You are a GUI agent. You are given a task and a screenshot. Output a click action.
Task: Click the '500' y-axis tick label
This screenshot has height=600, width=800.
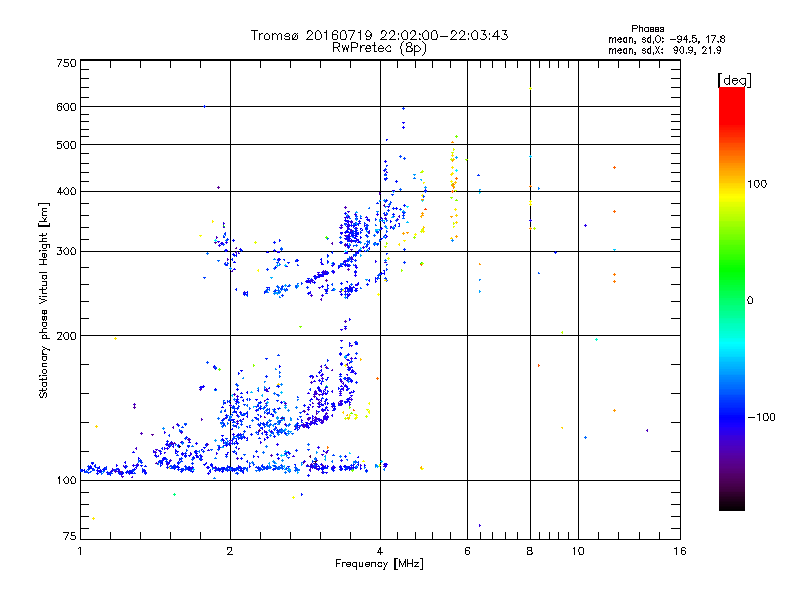(x=66, y=145)
